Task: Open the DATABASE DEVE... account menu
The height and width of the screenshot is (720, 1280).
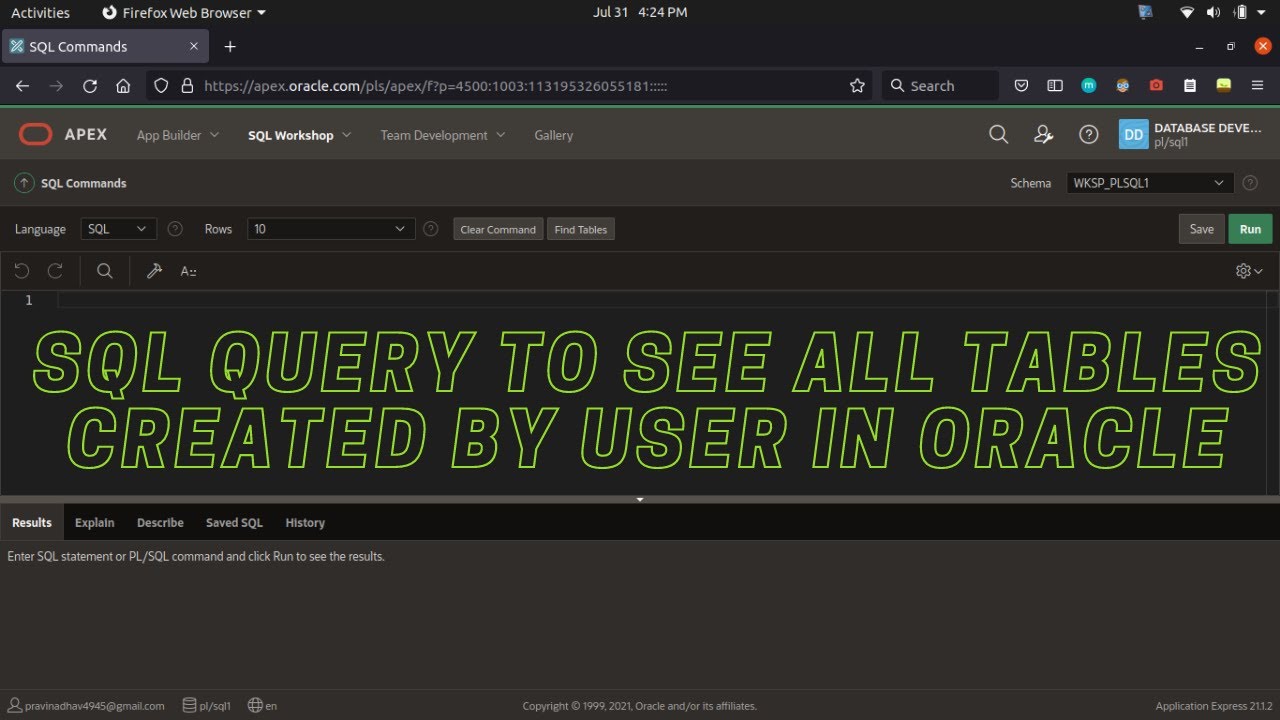Action: (1191, 134)
